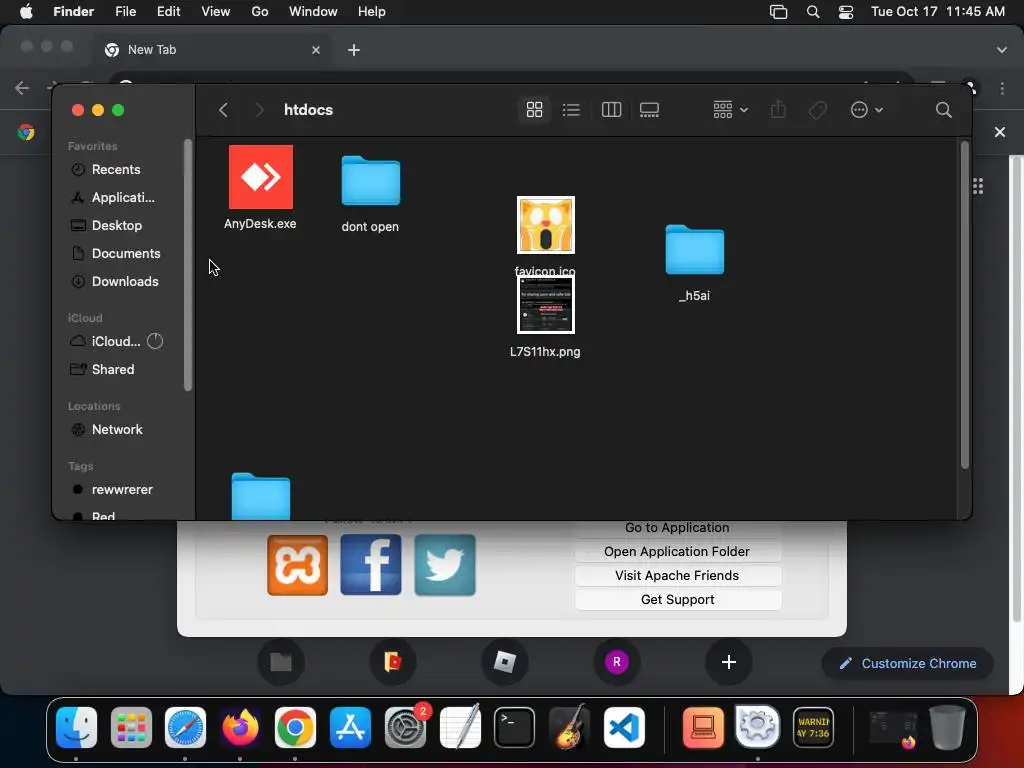1024x768 pixels.
Task: Open Chrome menu three dots
Action: [x=1002, y=88]
